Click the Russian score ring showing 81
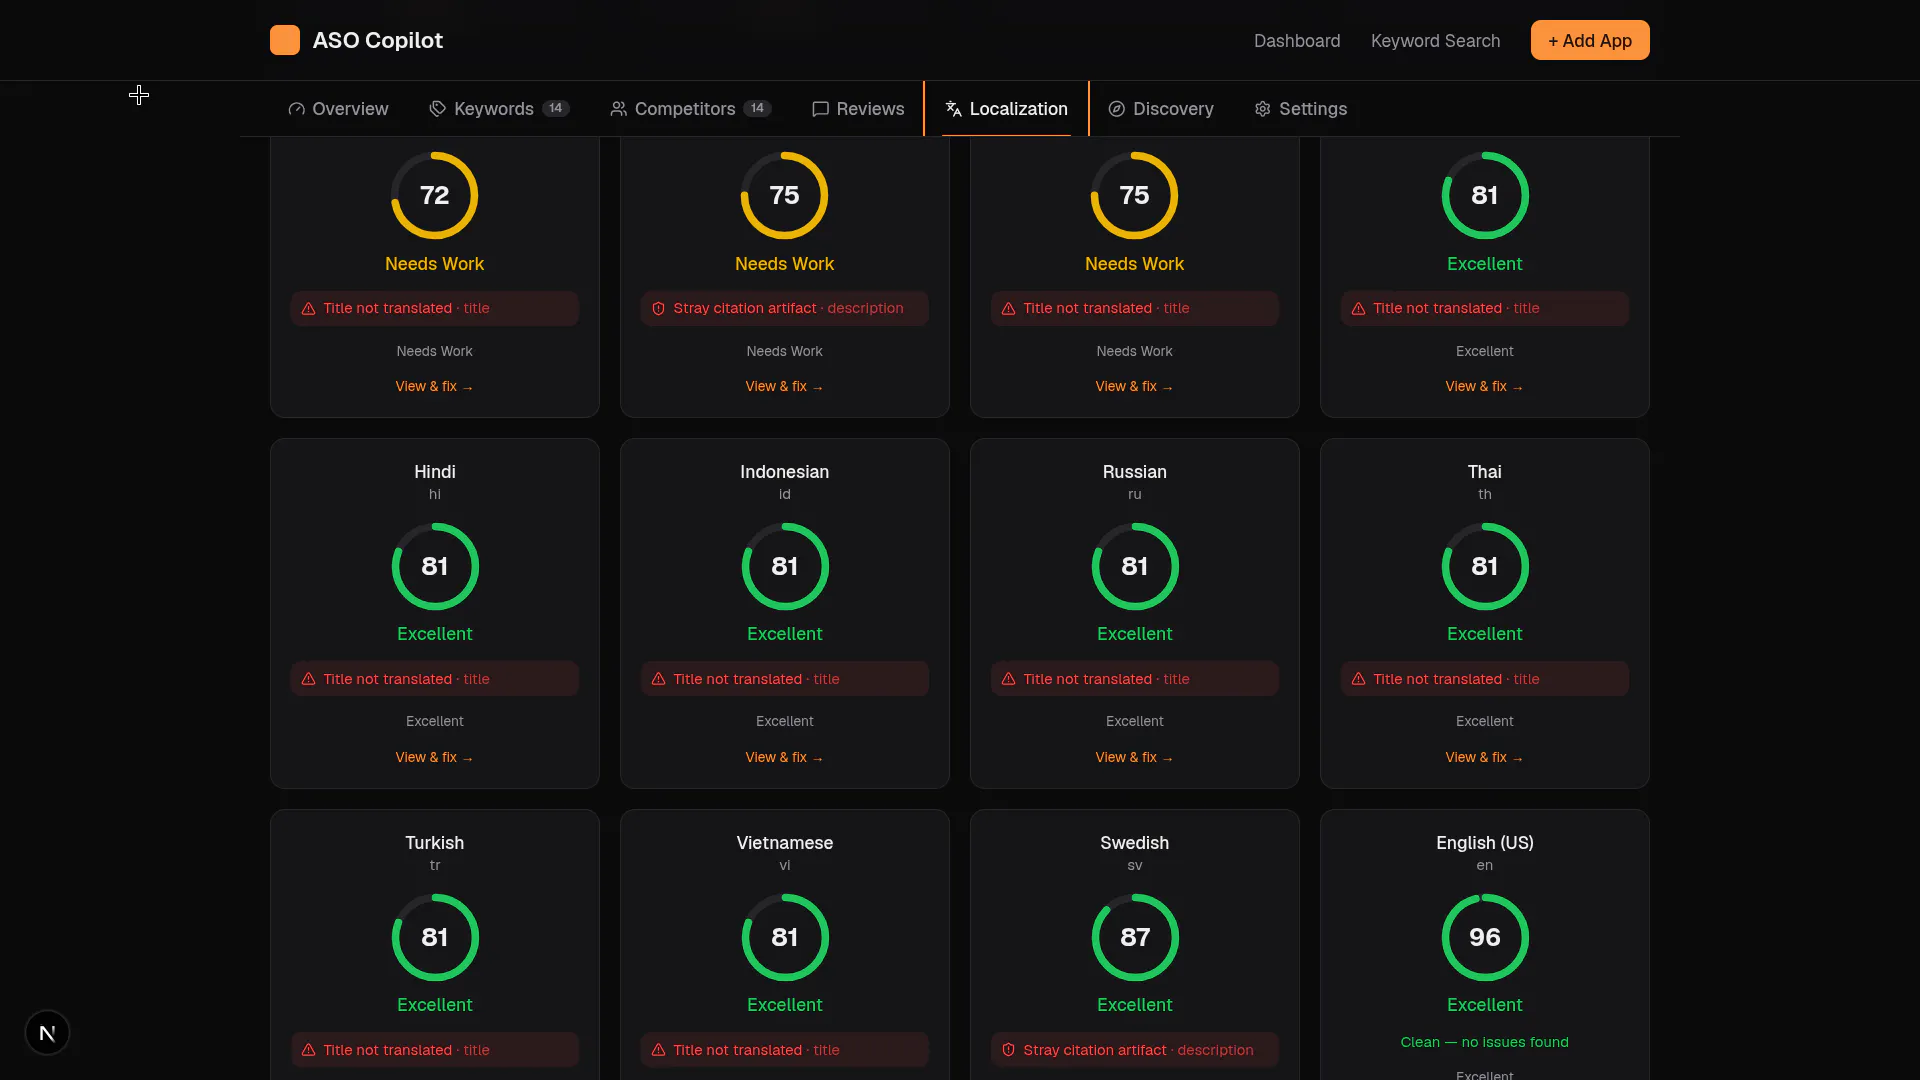Screen dimensions: 1920x1080 [x=1135, y=566]
